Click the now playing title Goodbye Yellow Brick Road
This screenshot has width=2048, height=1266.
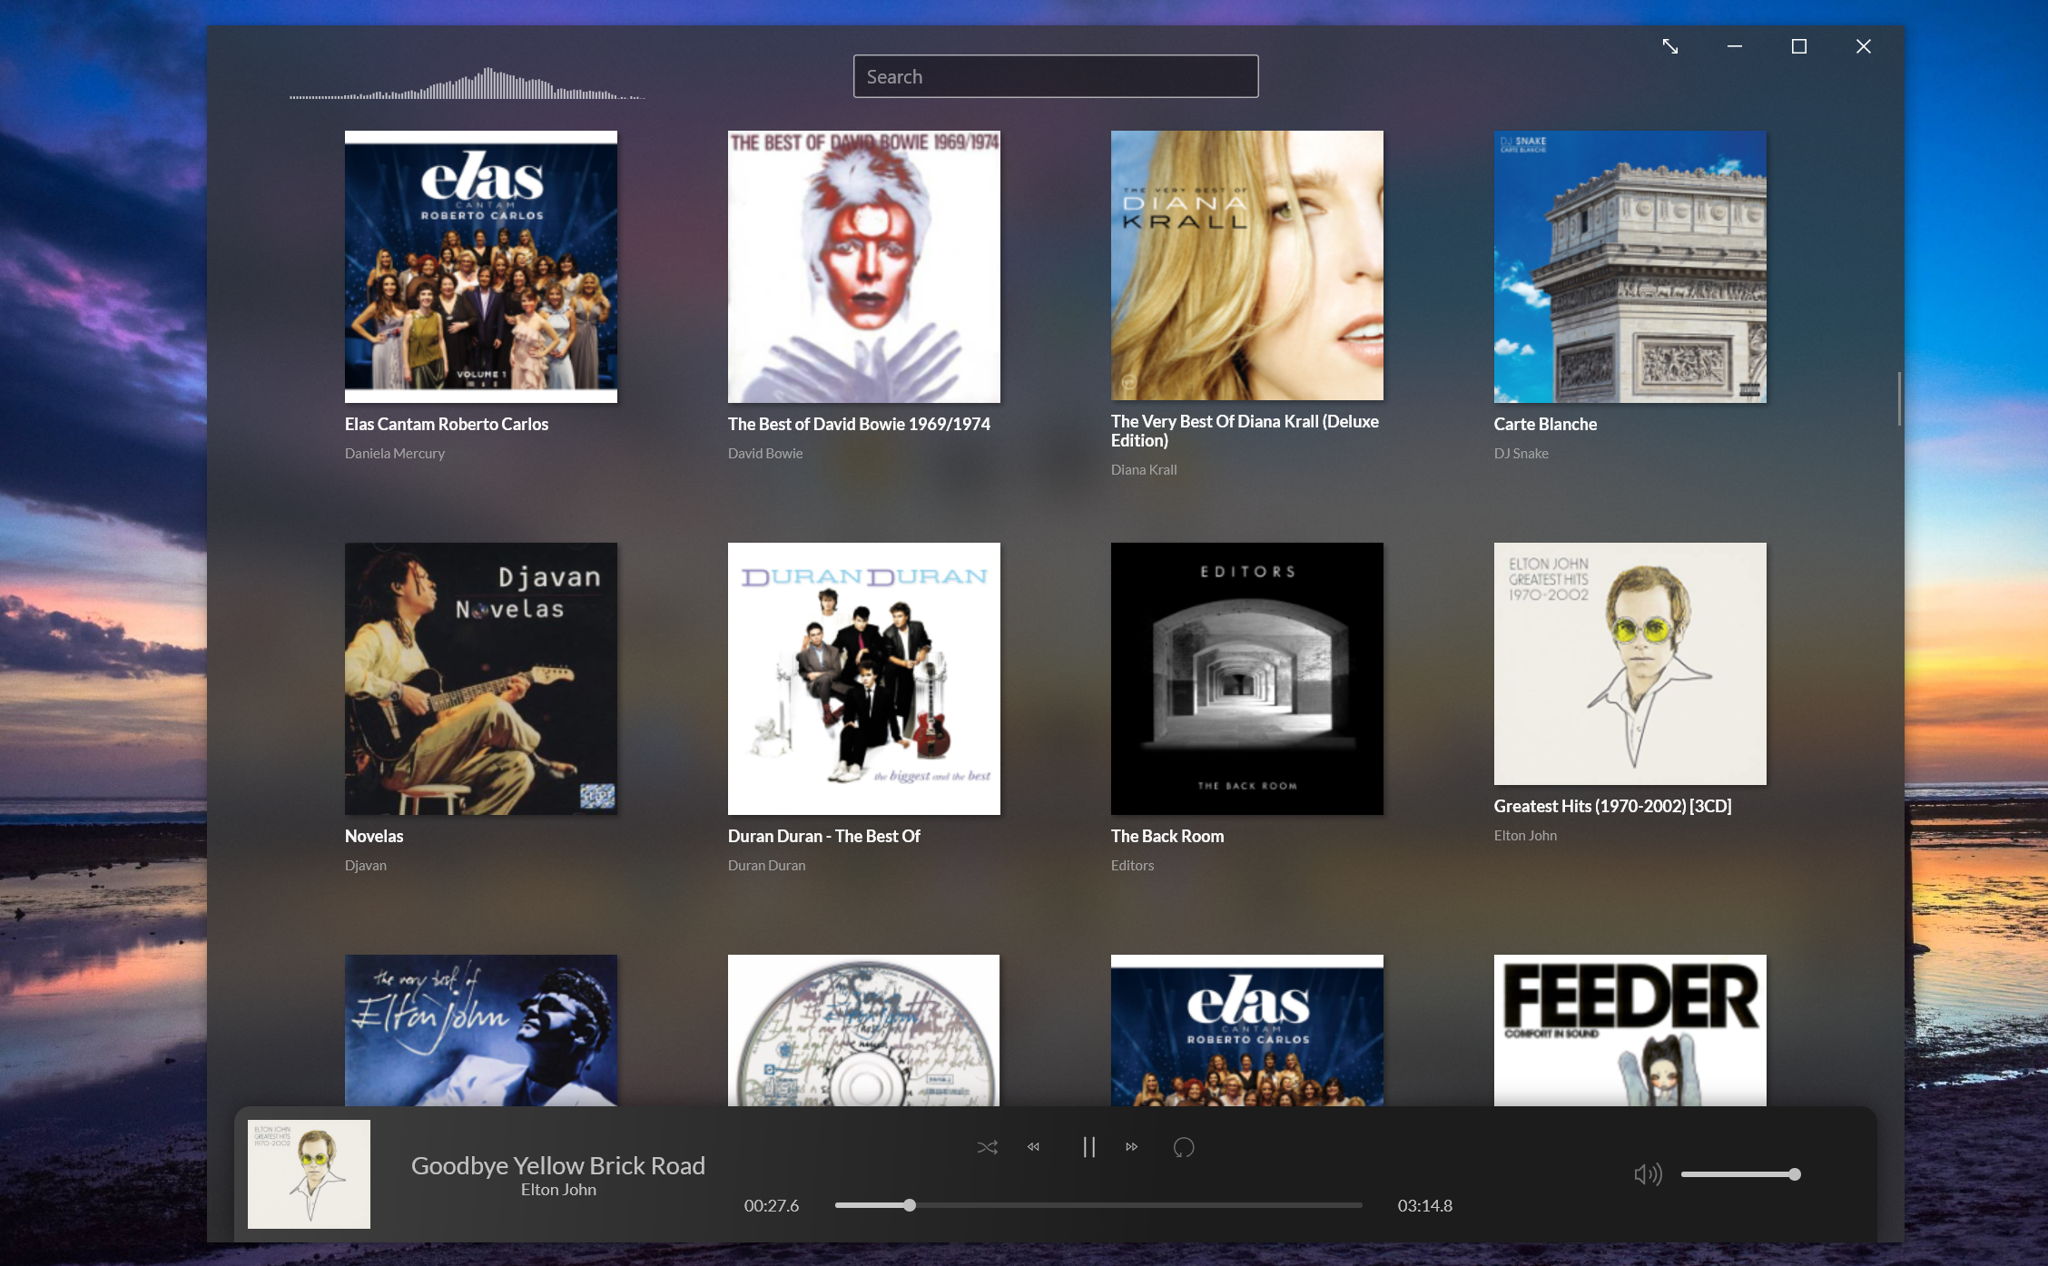pos(558,1165)
